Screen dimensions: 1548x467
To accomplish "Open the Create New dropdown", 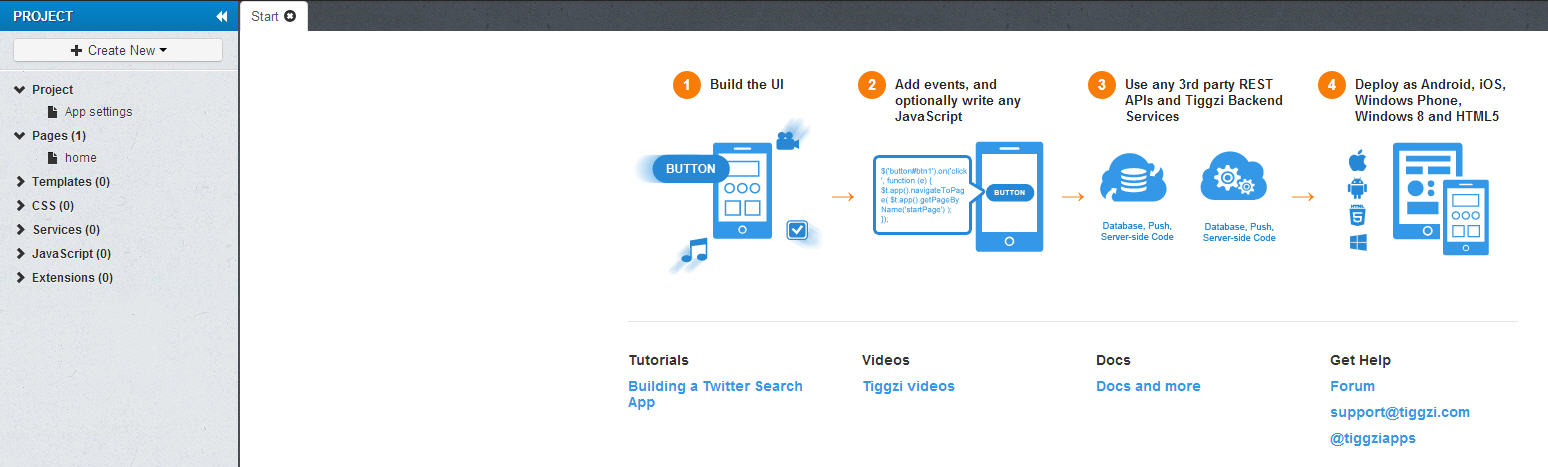I will point(118,50).
